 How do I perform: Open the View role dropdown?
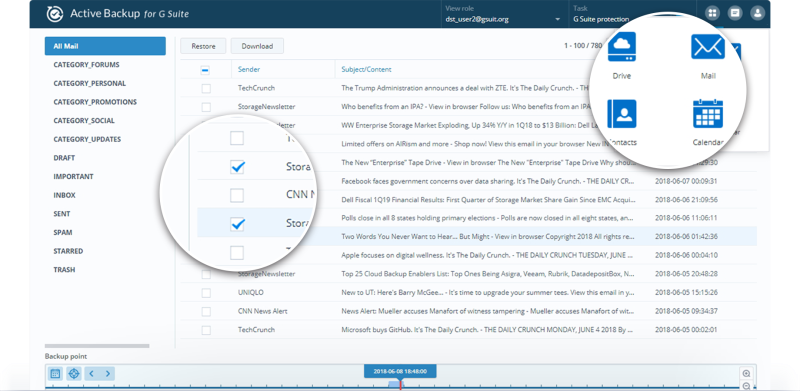[503, 19]
